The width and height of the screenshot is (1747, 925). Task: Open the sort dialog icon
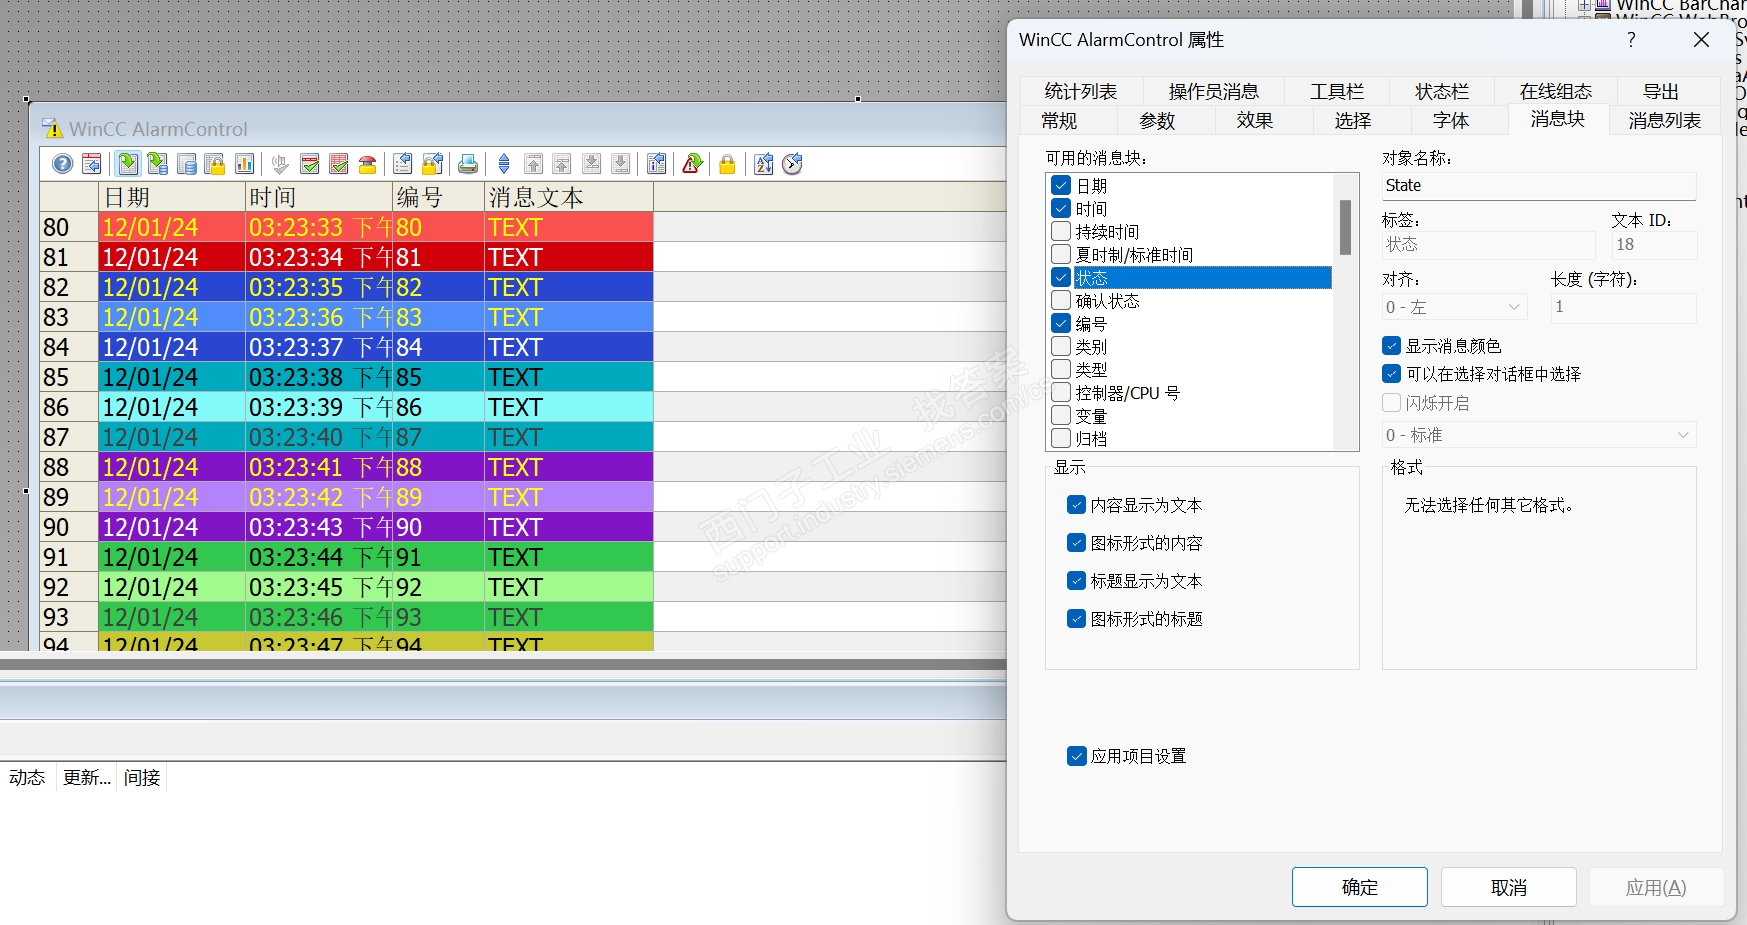coord(764,164)
